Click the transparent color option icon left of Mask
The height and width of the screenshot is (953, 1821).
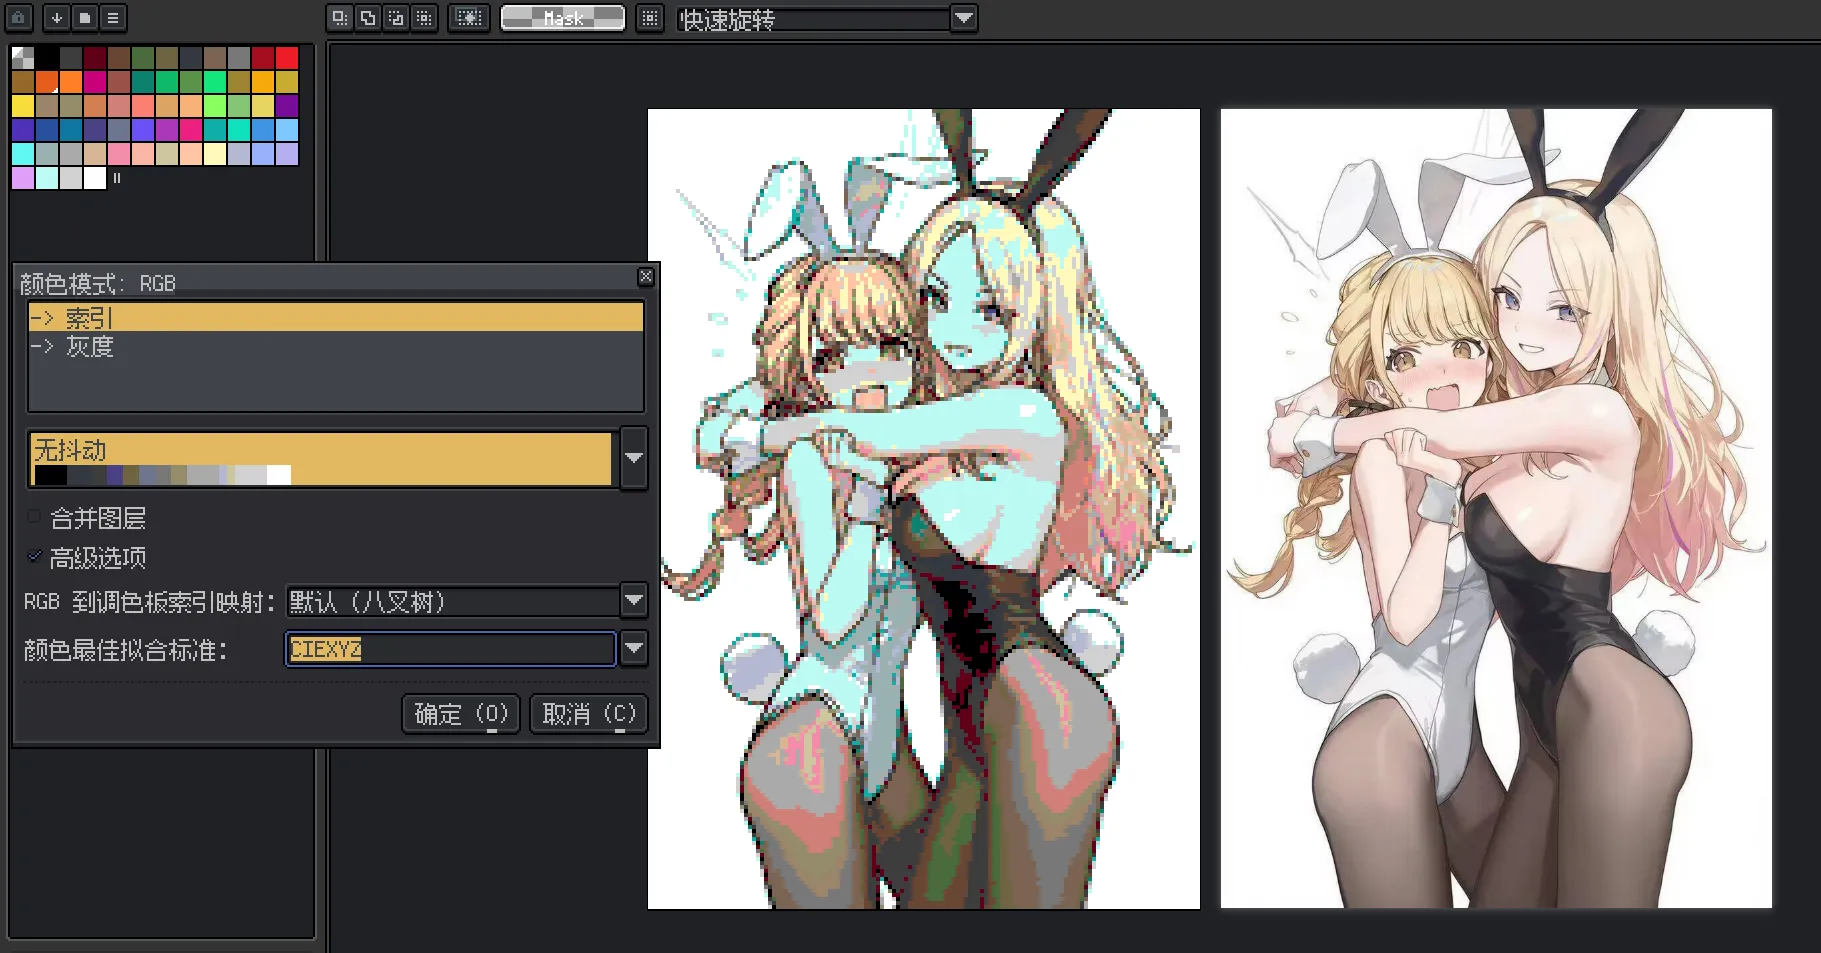tap(468, 18)
